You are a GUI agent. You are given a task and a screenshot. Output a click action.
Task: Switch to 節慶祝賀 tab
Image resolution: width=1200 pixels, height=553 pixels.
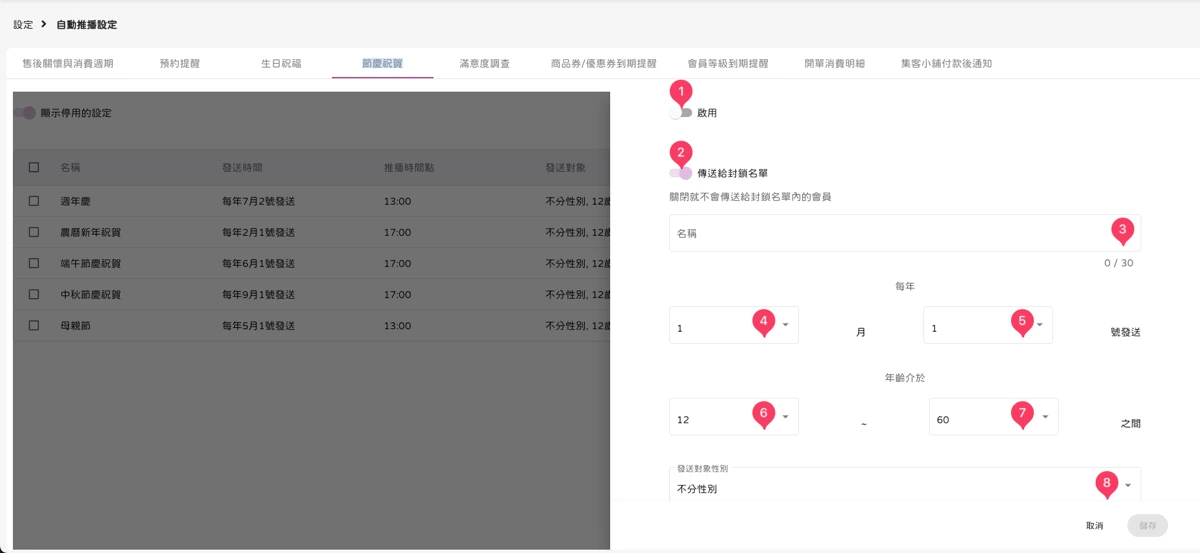[382, 63]
